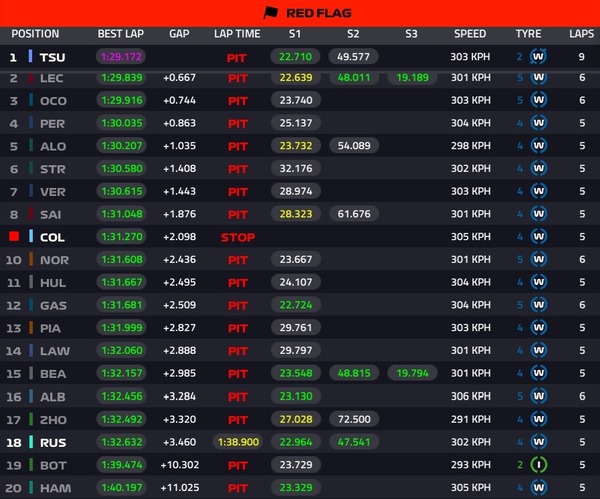Click the STOP status in COL row
Screen dimensions: 600x499
click(238, 237)
